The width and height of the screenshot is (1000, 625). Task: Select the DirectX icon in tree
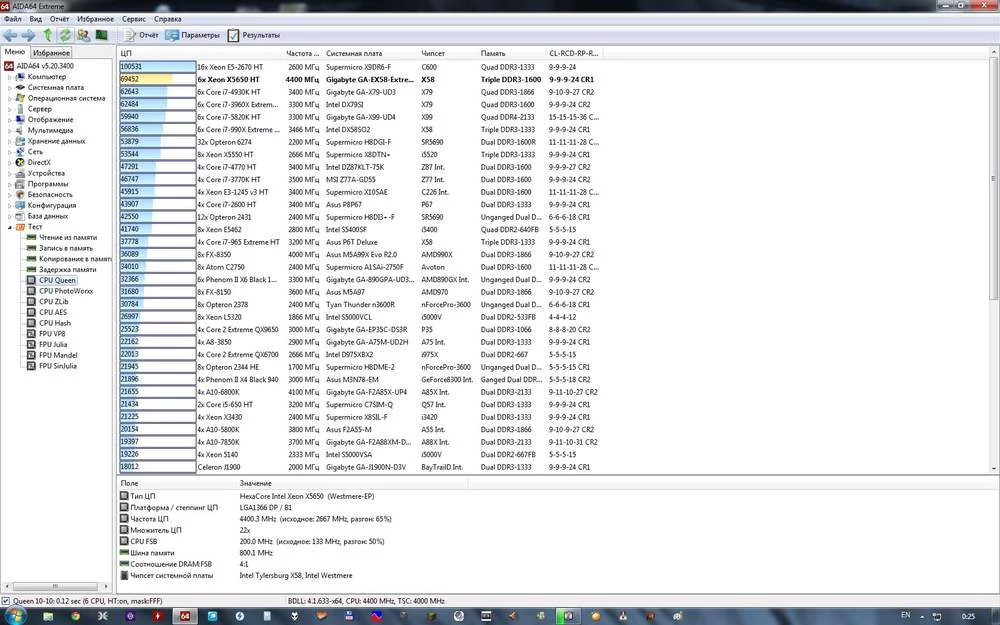pyautogui.click(x=20, y=163)
